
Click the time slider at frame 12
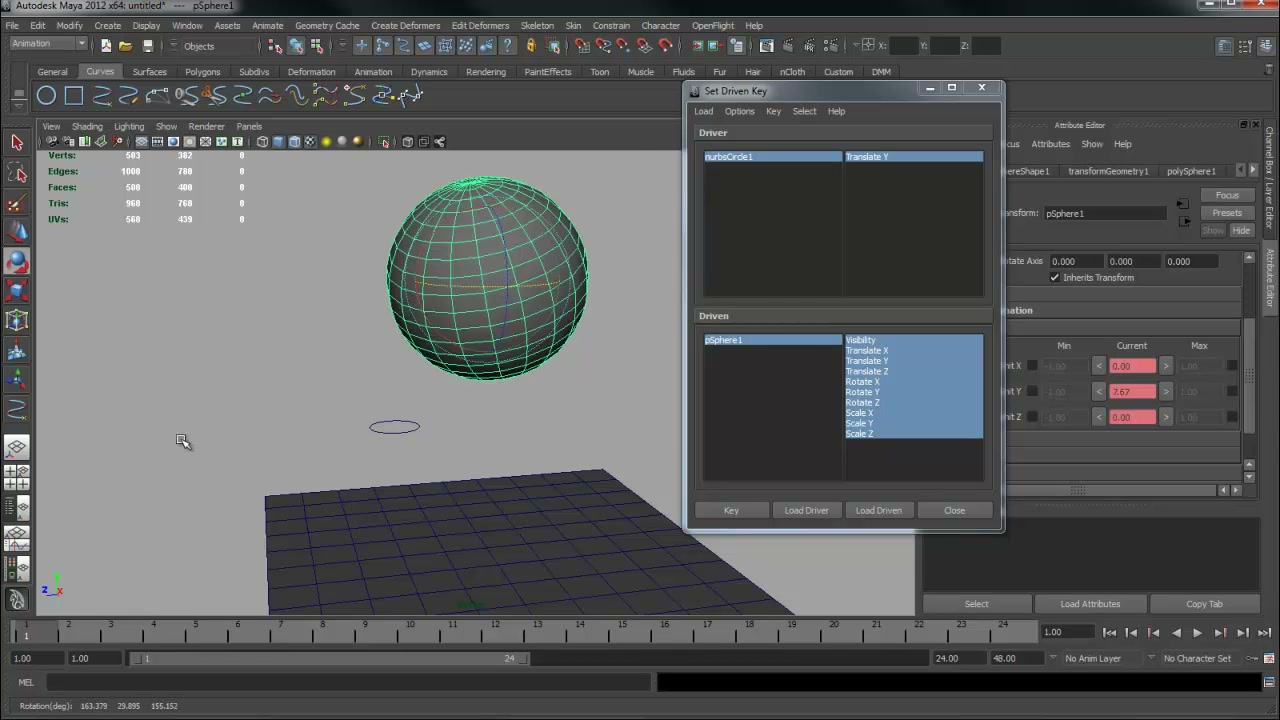(x=495, y=630)
